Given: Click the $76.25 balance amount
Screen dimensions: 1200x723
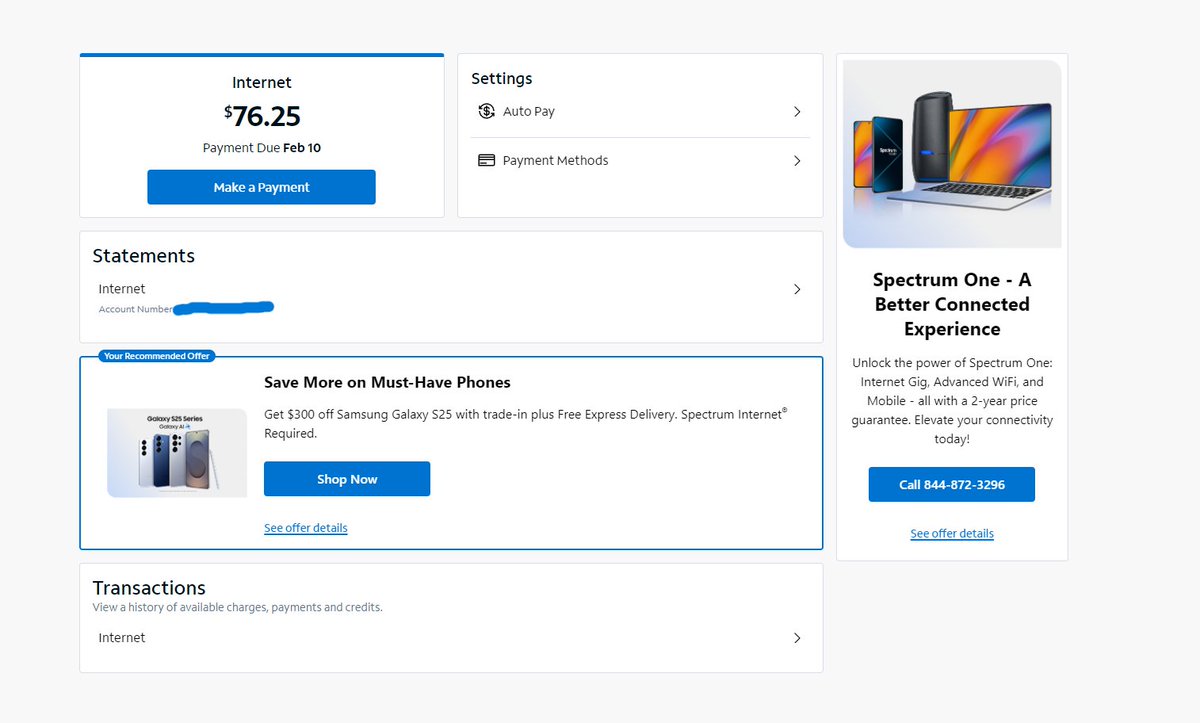Looking at the screenshot, I should point(262,116).
